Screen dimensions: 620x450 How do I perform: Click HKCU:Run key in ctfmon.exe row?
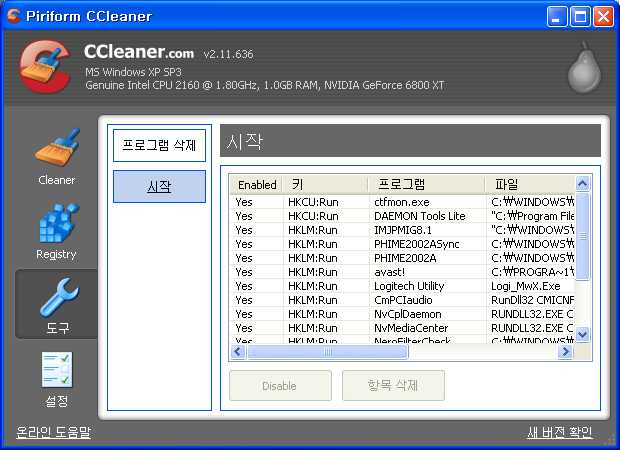click(x=313, y=202)
